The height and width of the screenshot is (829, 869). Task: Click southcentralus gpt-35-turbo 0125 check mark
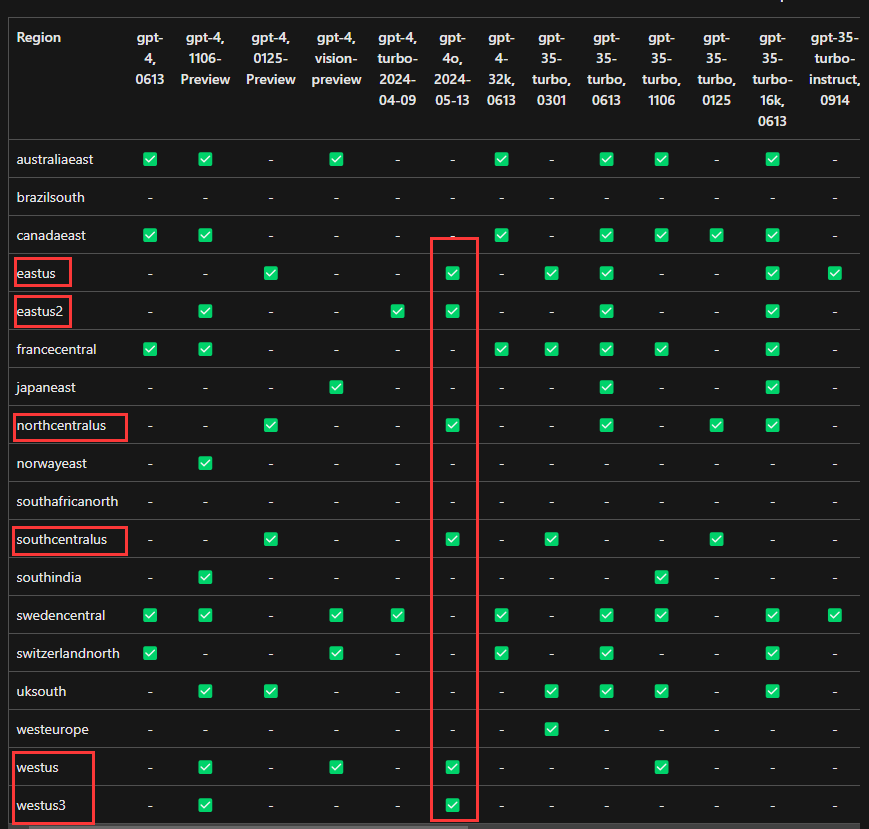click(x=716, y=539)
